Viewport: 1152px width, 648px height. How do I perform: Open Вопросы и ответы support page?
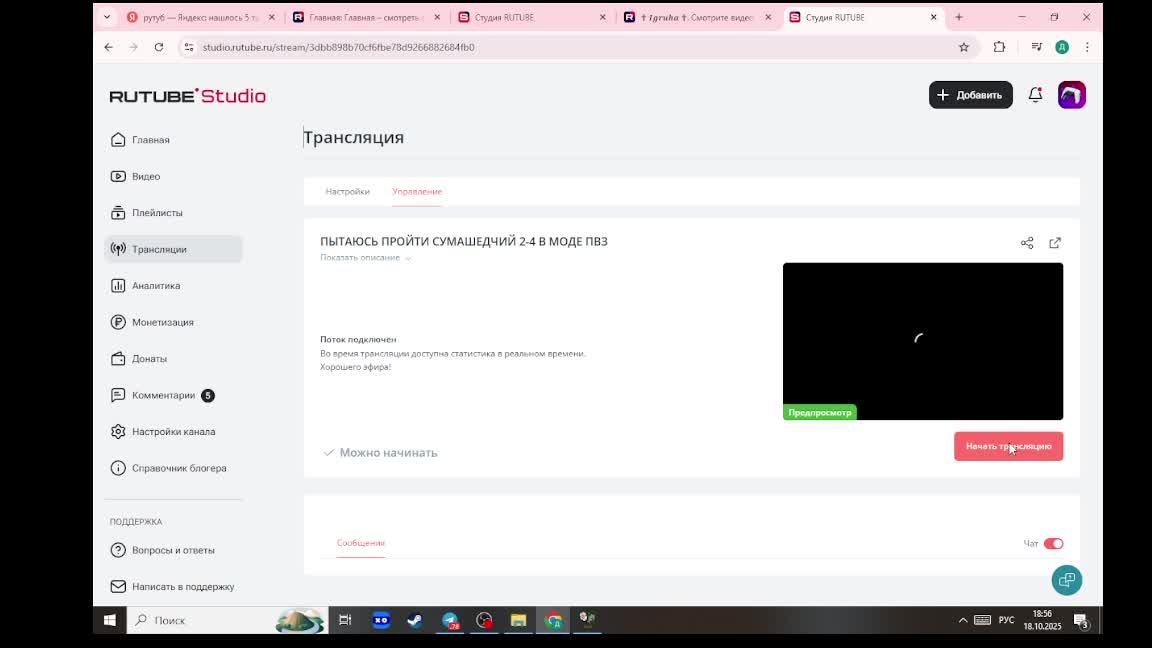click(x=173, y=550)
